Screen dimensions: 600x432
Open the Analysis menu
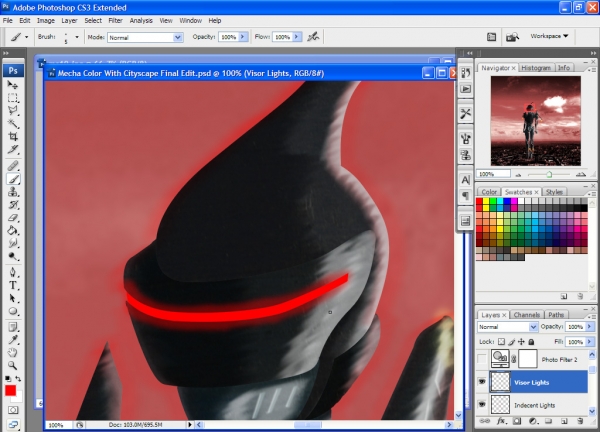[141, 21]
